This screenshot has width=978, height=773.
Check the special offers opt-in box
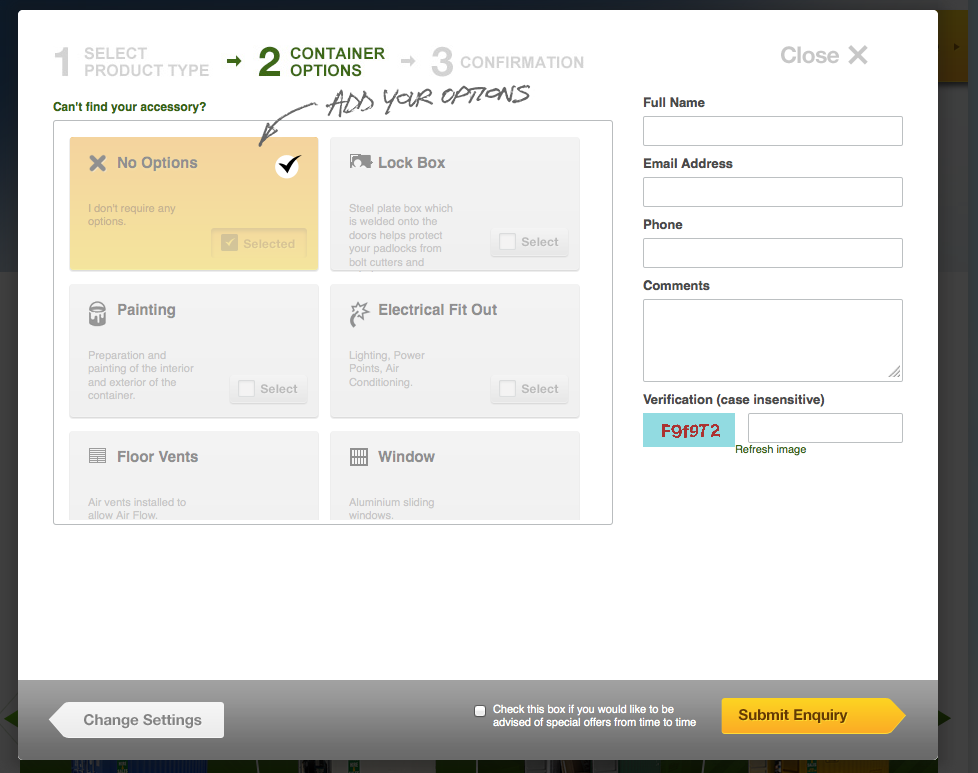point(480,711)
